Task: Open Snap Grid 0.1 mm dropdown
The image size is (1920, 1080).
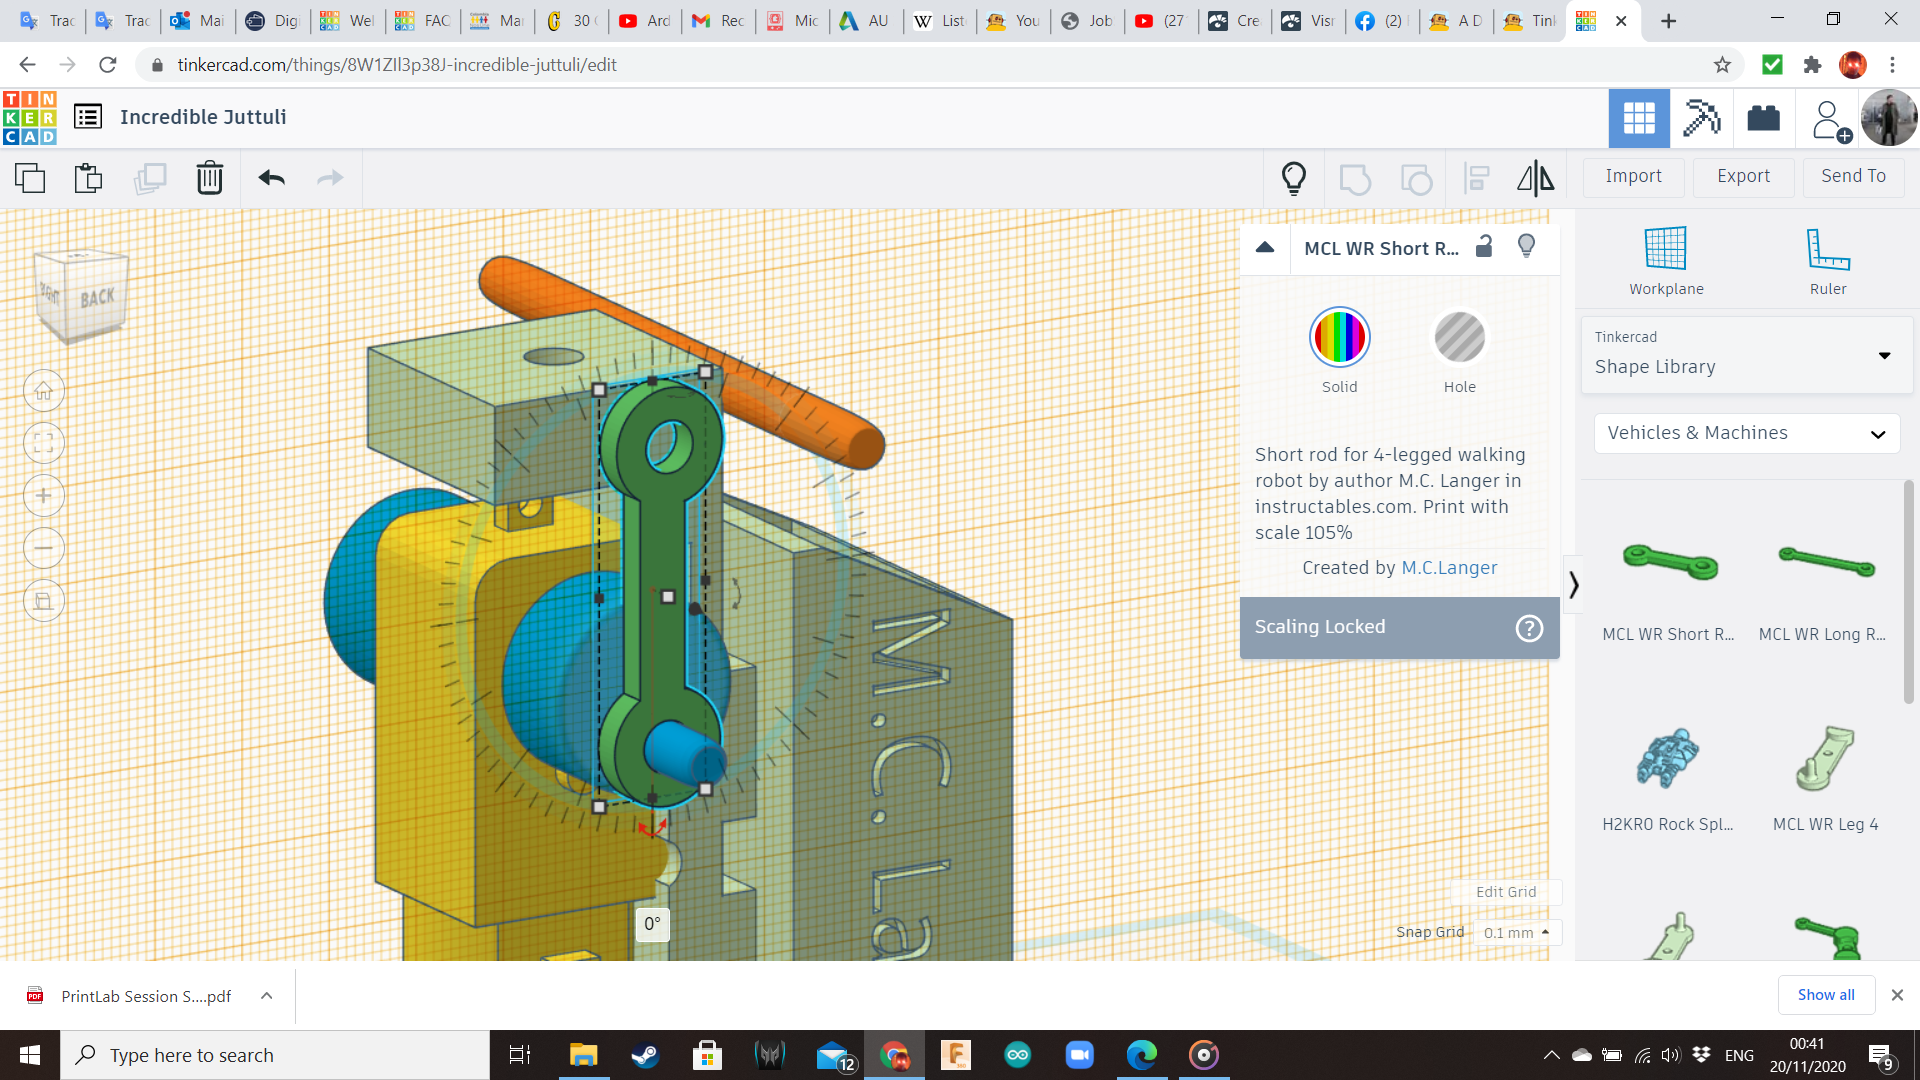Action: [1516, 932]
